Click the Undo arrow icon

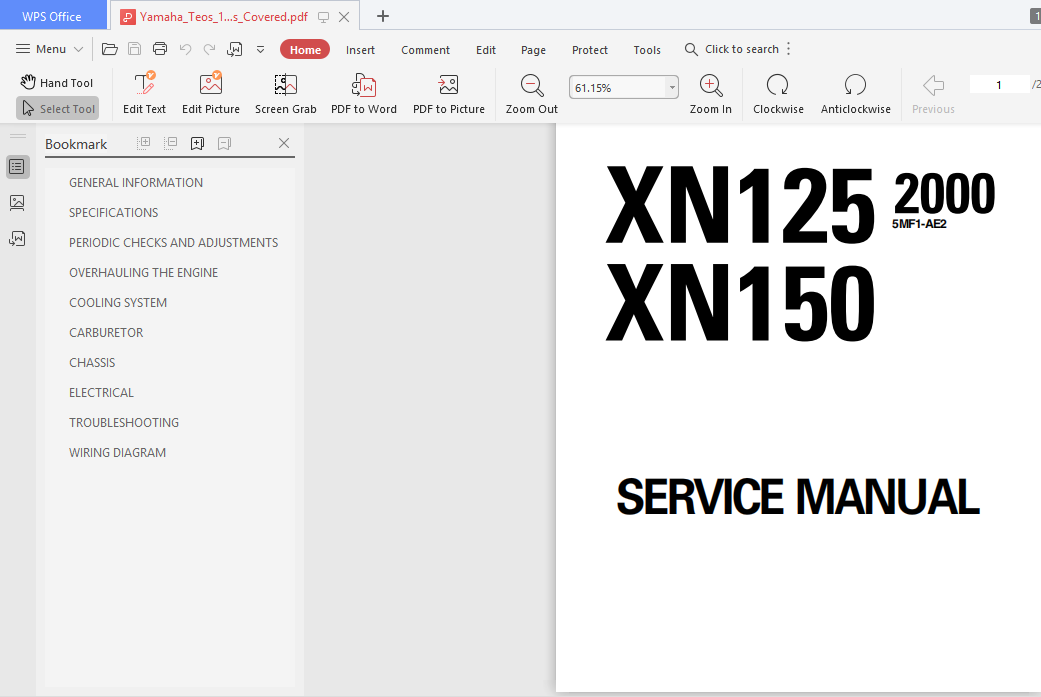tap(185, 49)
